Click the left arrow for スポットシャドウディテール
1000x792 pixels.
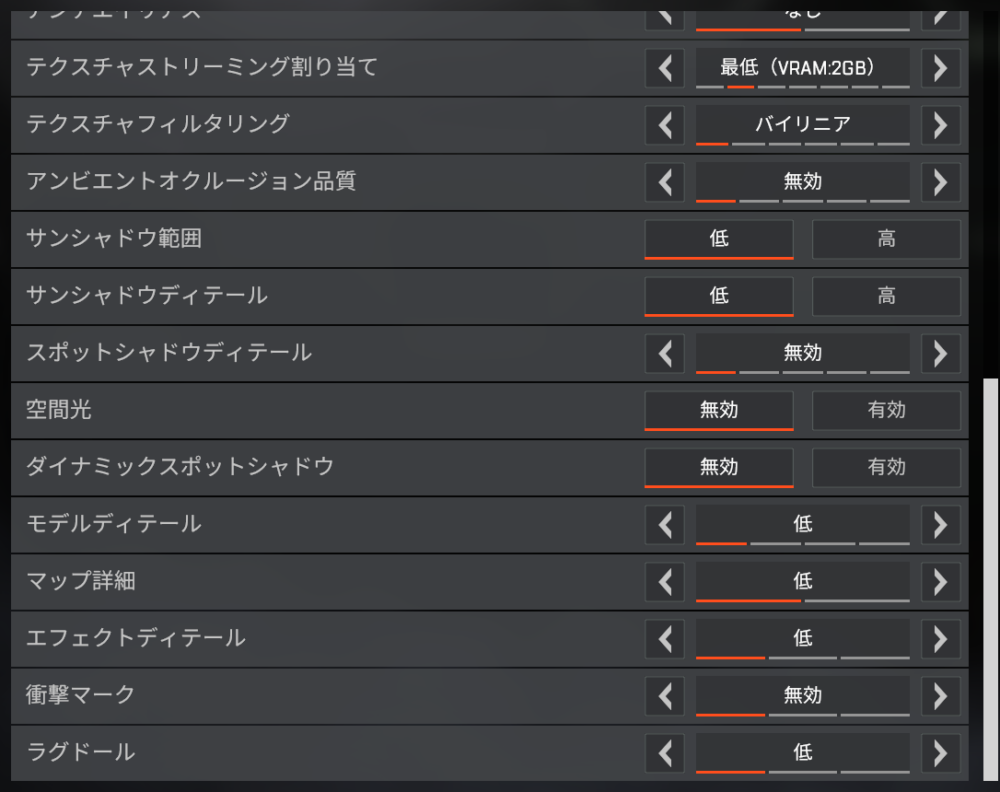click(663, 353)
